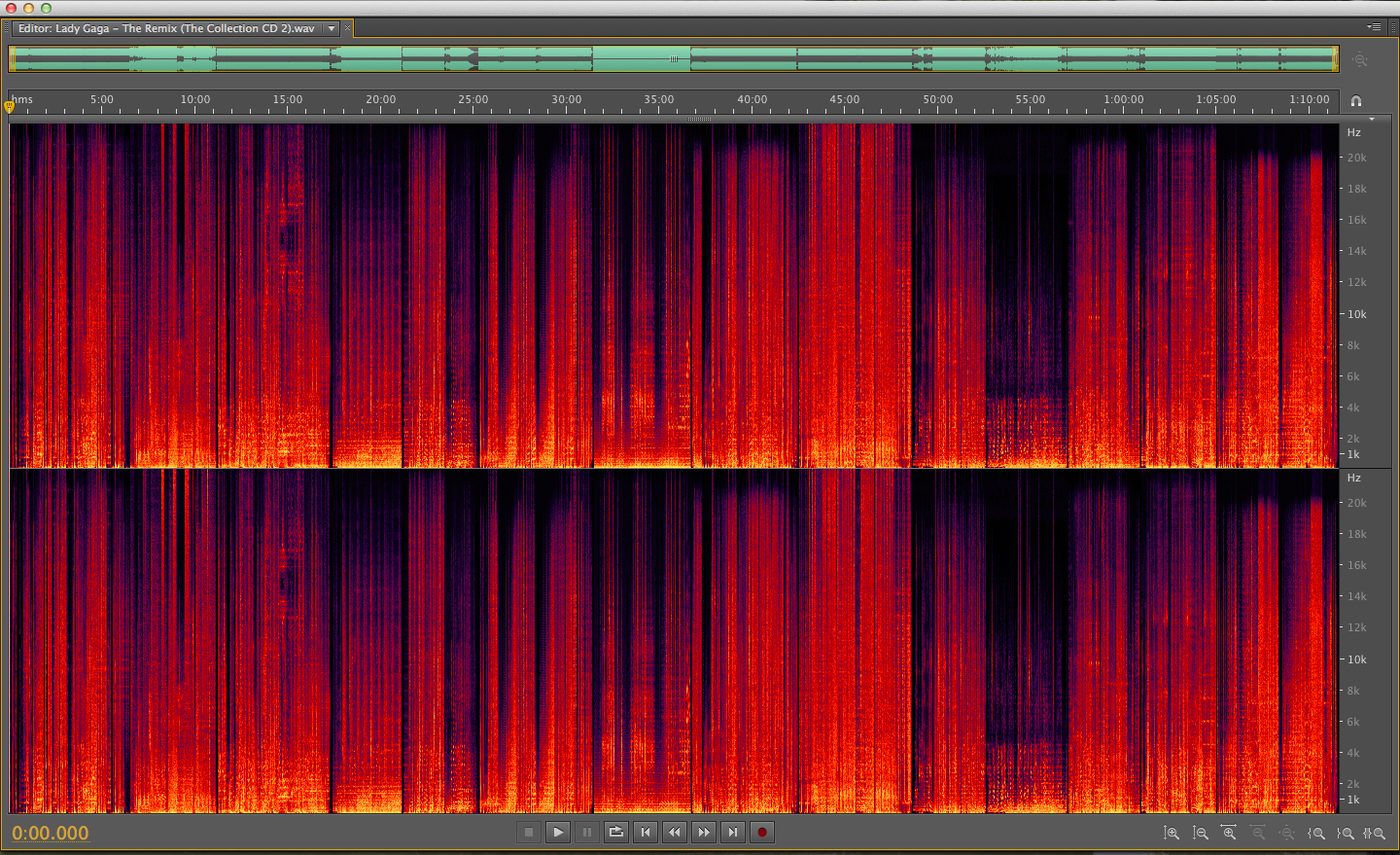Click the left edge handle of overview navigator

tap(12, 59)
